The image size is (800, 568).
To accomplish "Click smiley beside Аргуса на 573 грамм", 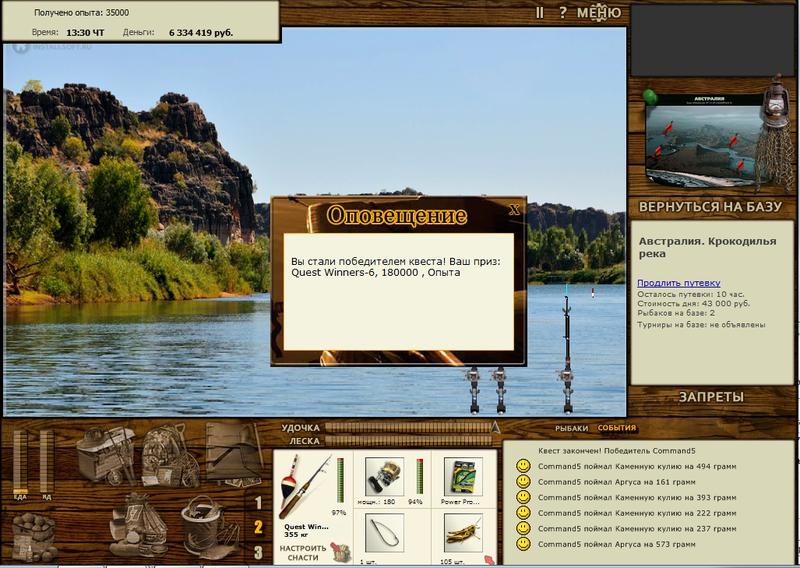I will [x=523, y=544].
